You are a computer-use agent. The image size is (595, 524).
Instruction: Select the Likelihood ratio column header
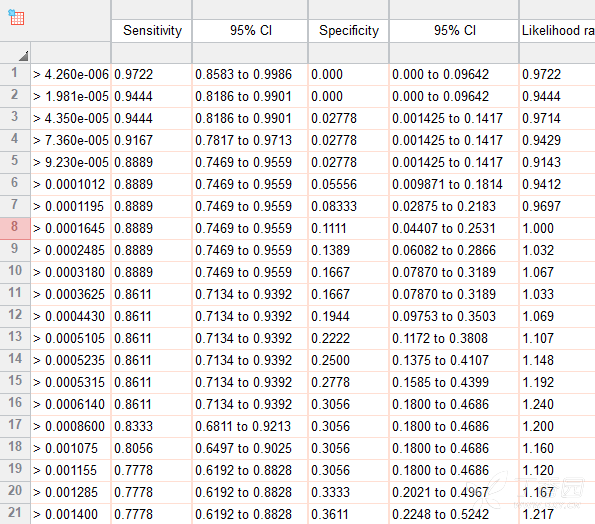pos(557,31)
